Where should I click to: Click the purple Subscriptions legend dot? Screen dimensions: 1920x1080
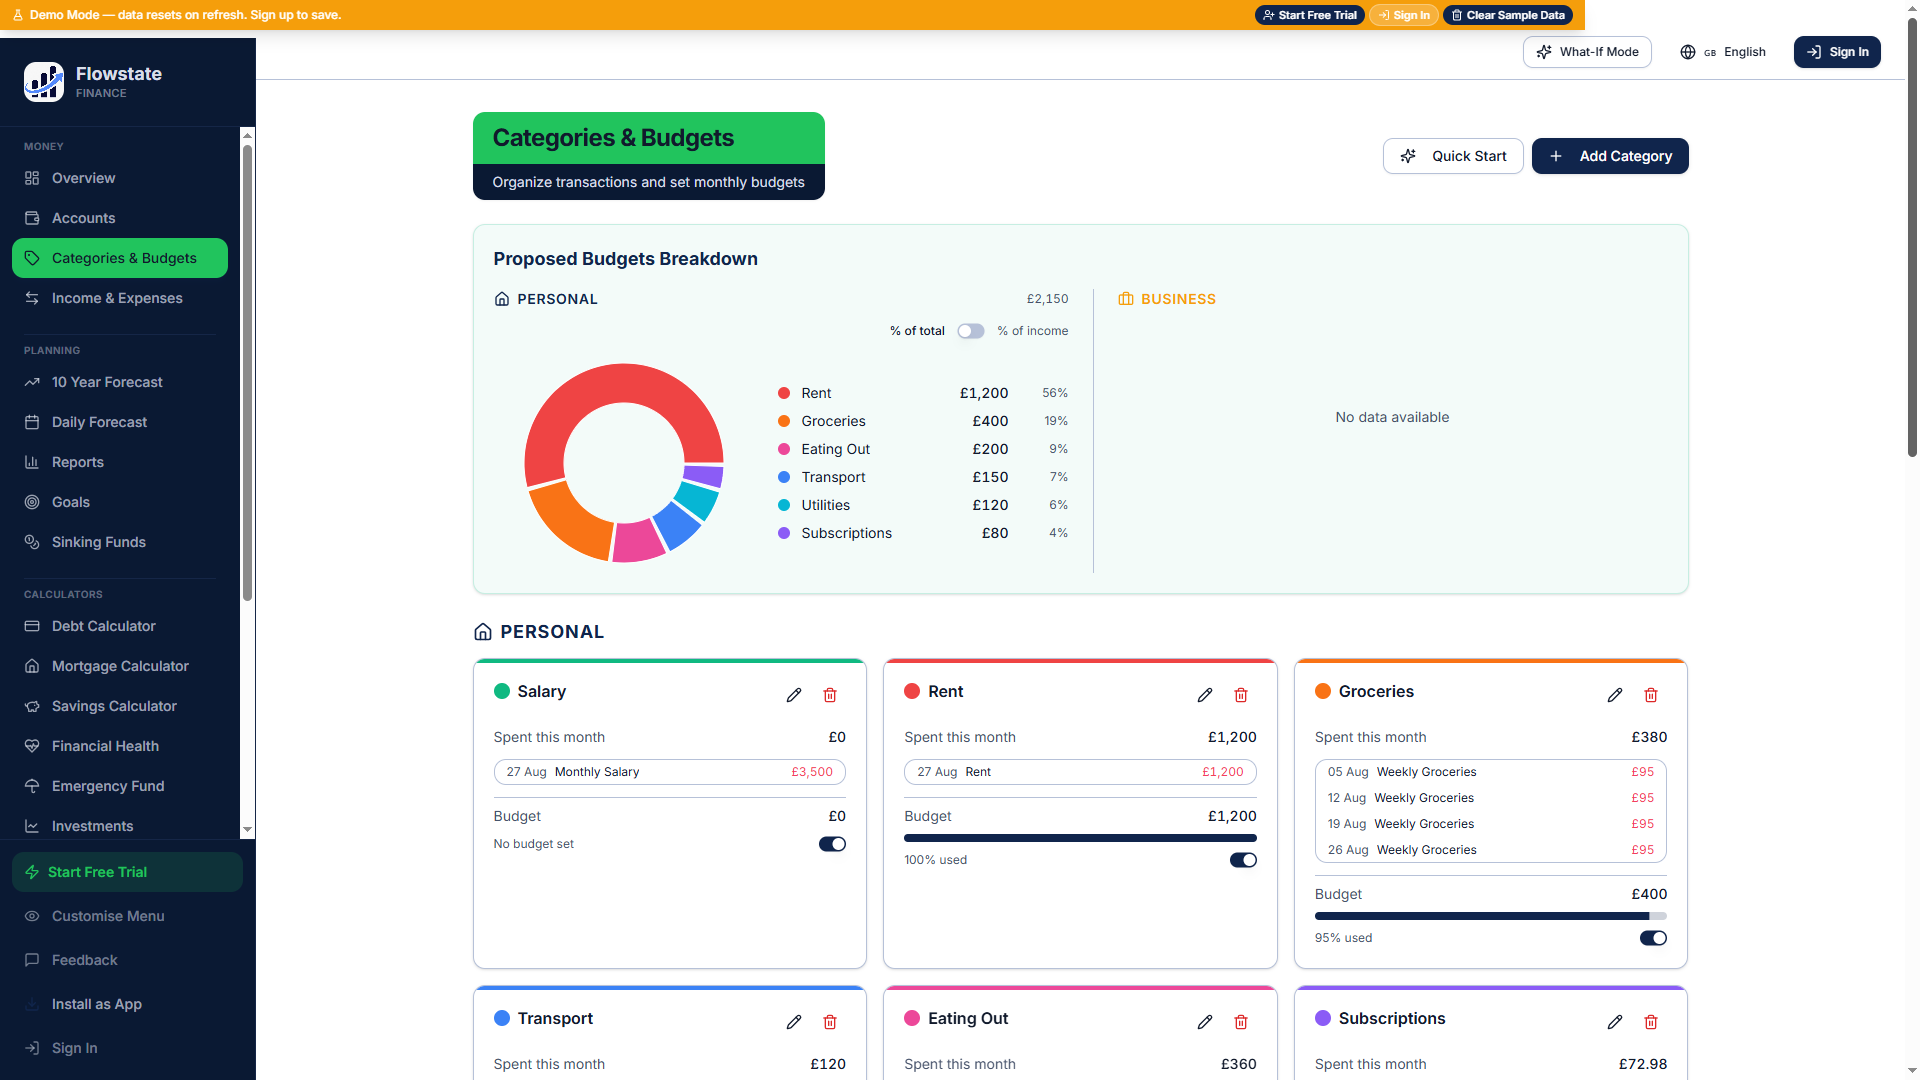pos(784,533)
